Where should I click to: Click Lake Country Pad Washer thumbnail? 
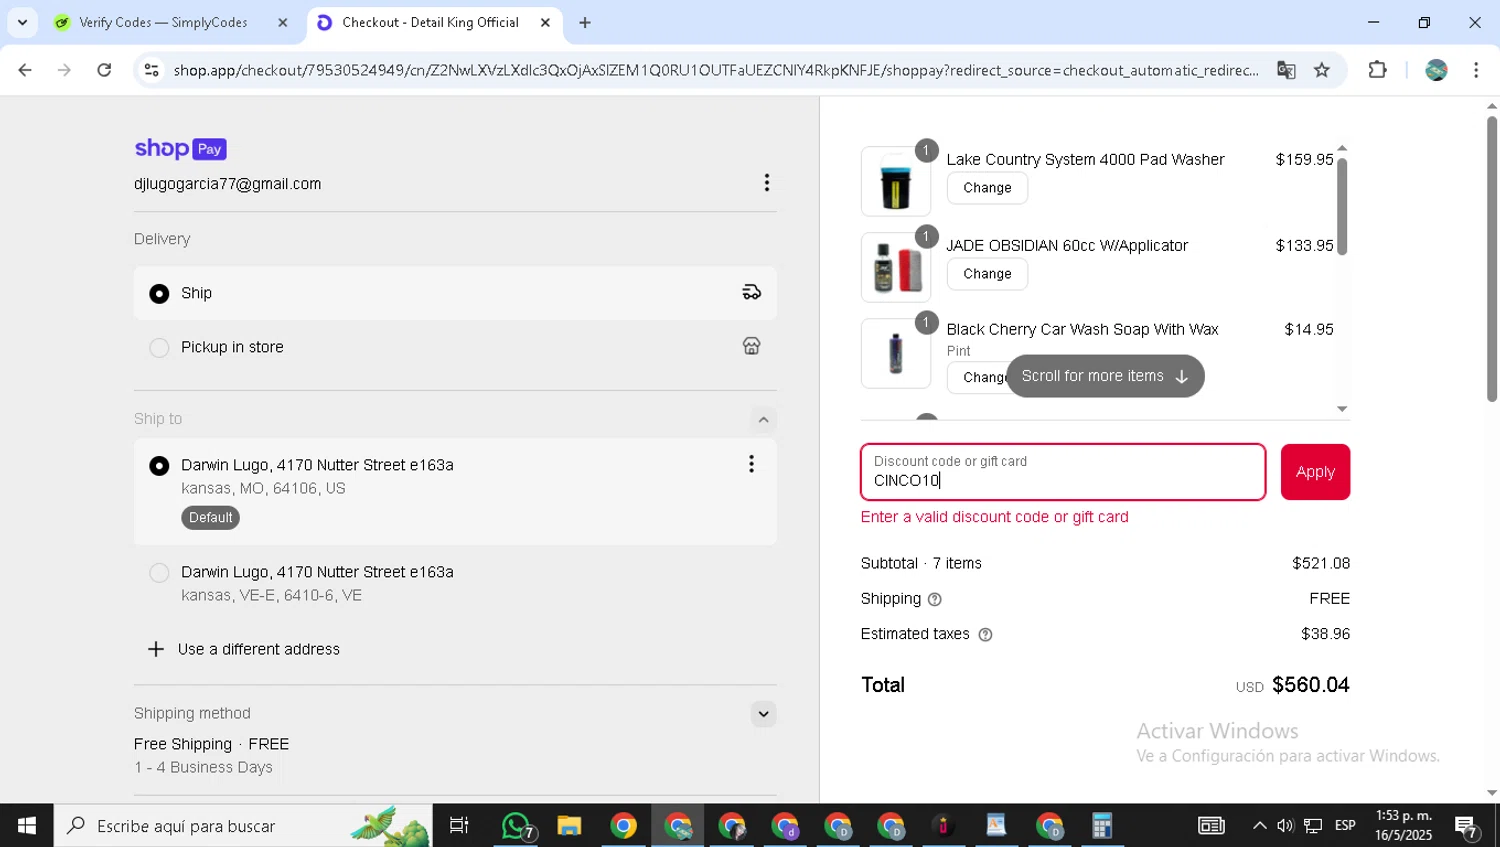896,181
